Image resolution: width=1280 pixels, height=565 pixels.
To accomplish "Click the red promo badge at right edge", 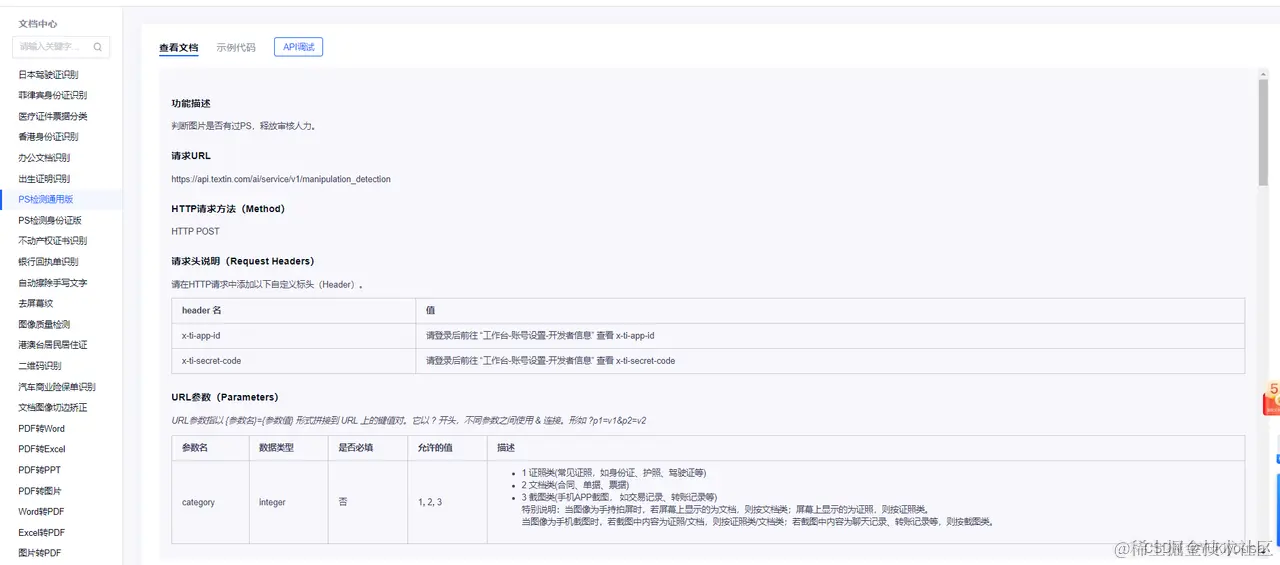I will pyautogui.click(x=1272, y=398).
